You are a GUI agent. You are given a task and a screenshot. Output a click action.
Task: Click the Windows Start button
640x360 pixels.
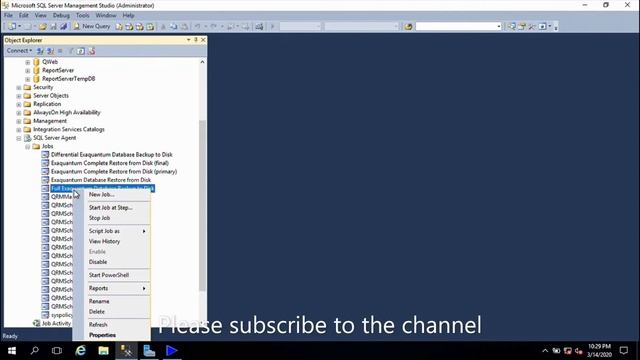[12, 351]
